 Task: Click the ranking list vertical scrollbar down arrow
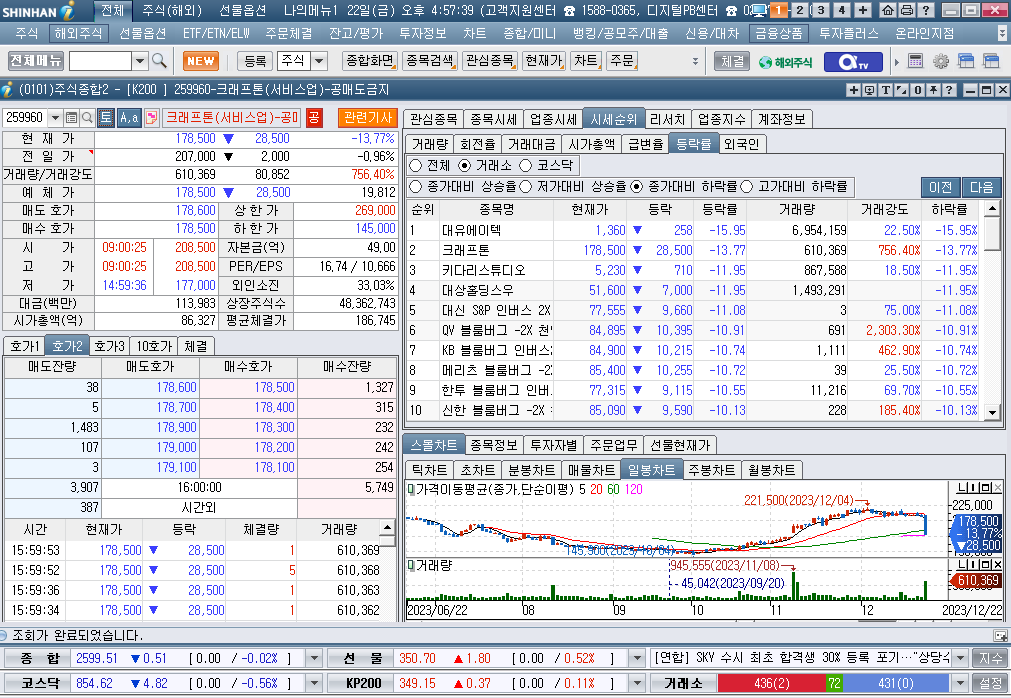[992, 411]
